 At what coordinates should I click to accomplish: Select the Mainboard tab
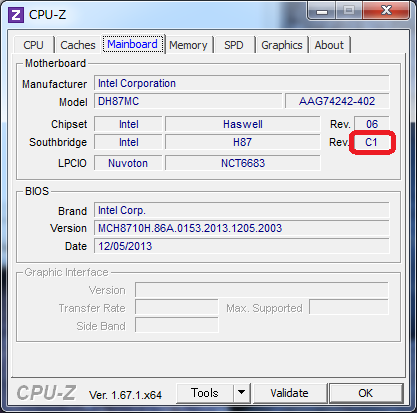tap(133, 44)
